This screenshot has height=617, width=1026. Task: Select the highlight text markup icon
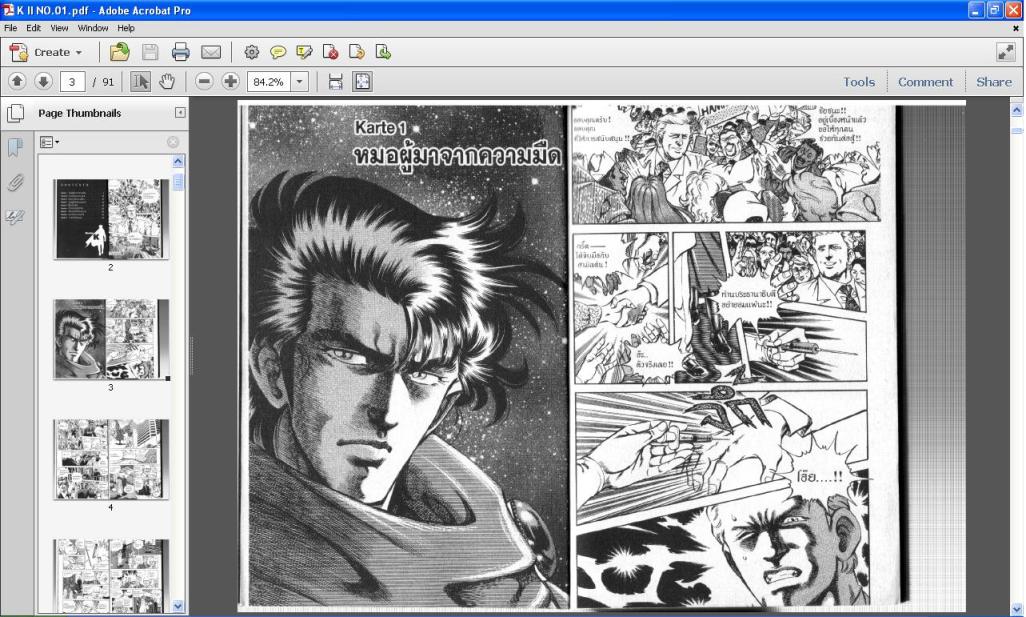pos(304,52)
